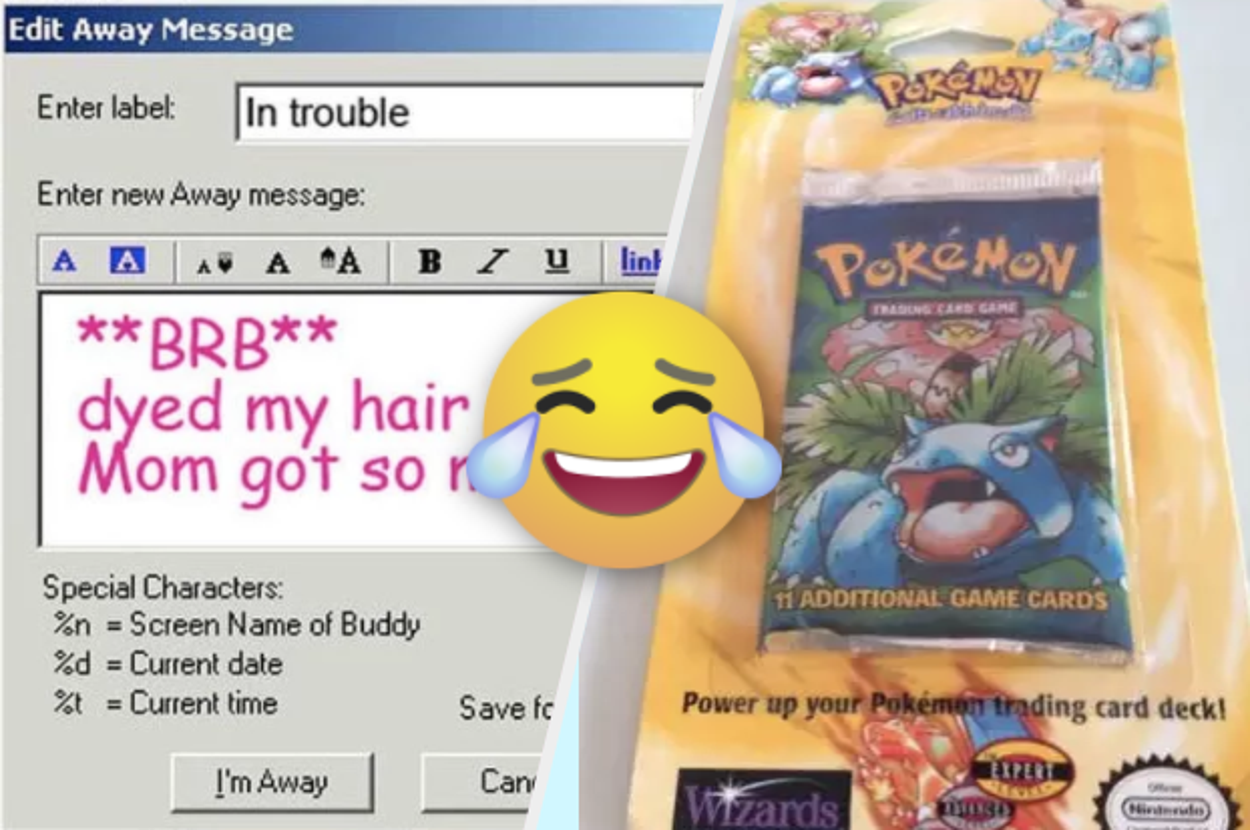
Task: Reset font size with the plain A icon
Action: tap(277, 263)
